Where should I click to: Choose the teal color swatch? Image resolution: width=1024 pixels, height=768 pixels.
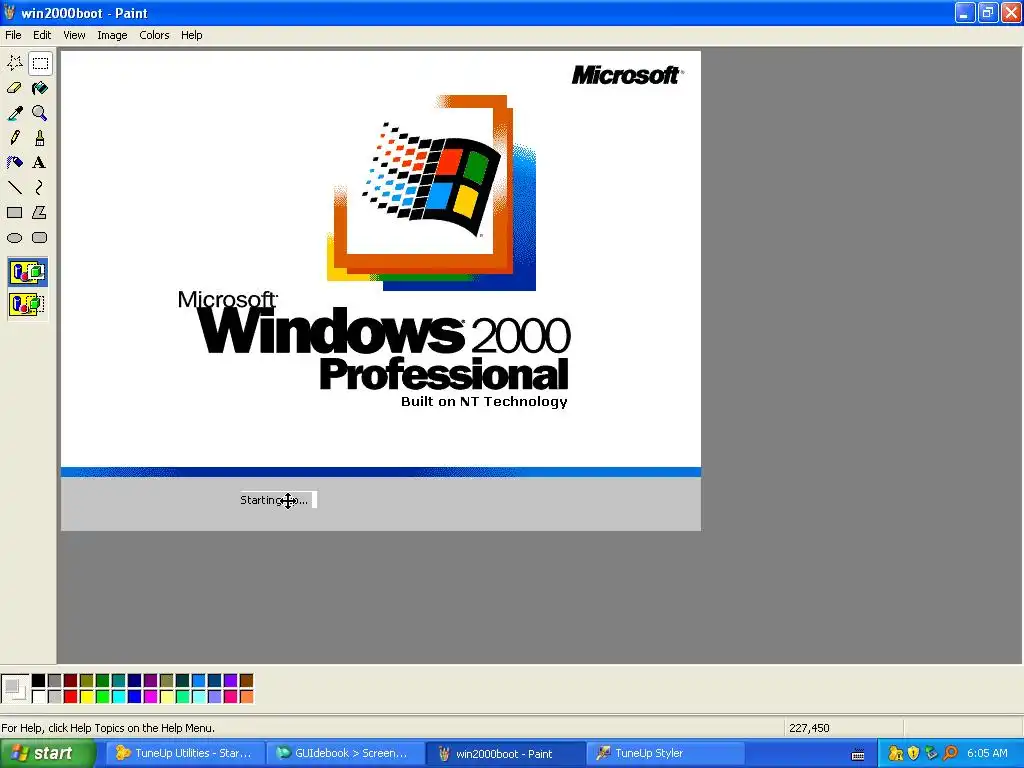(x=118, y=681)
